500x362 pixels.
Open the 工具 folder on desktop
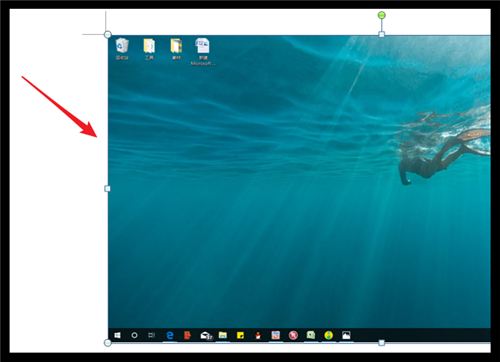(x=149, y=48)
